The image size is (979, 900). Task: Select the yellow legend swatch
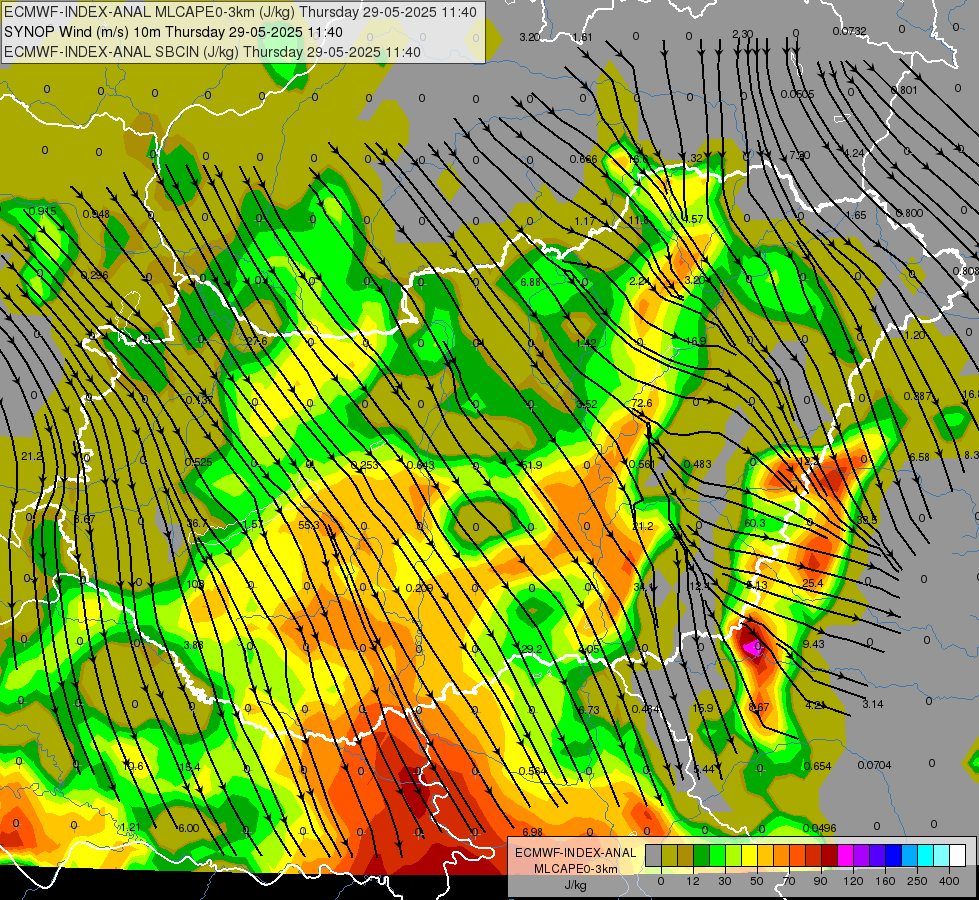click(x=749, y=855)
